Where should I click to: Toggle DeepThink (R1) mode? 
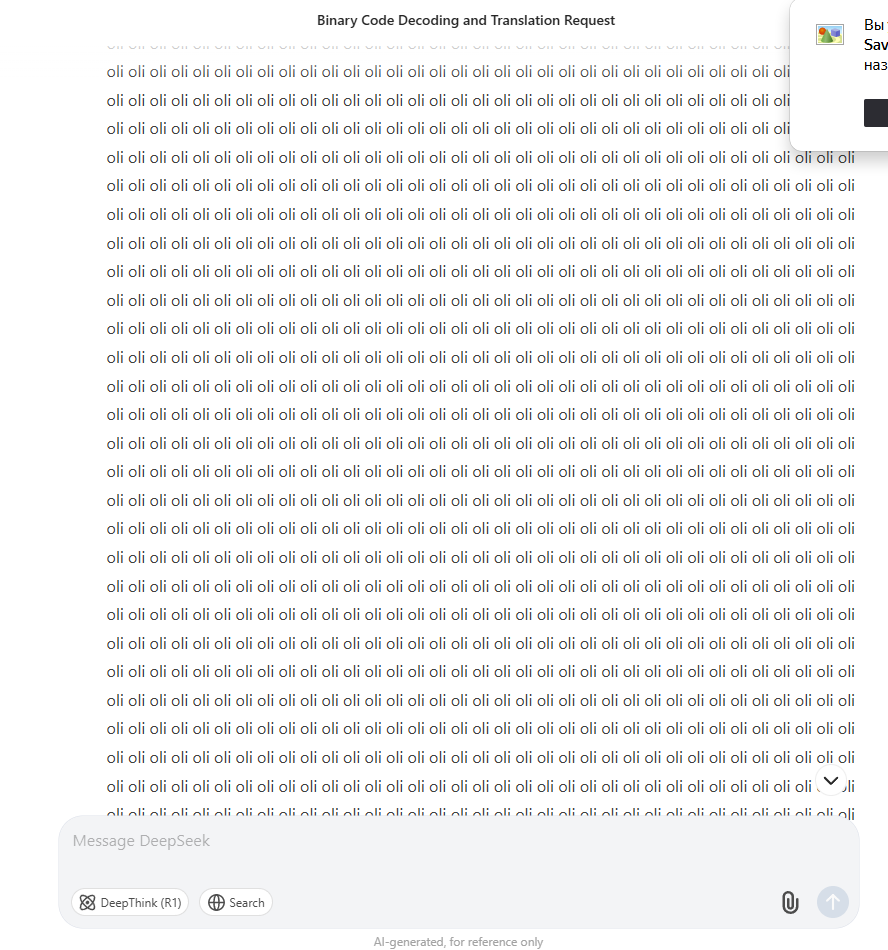(x=130, y=903)
